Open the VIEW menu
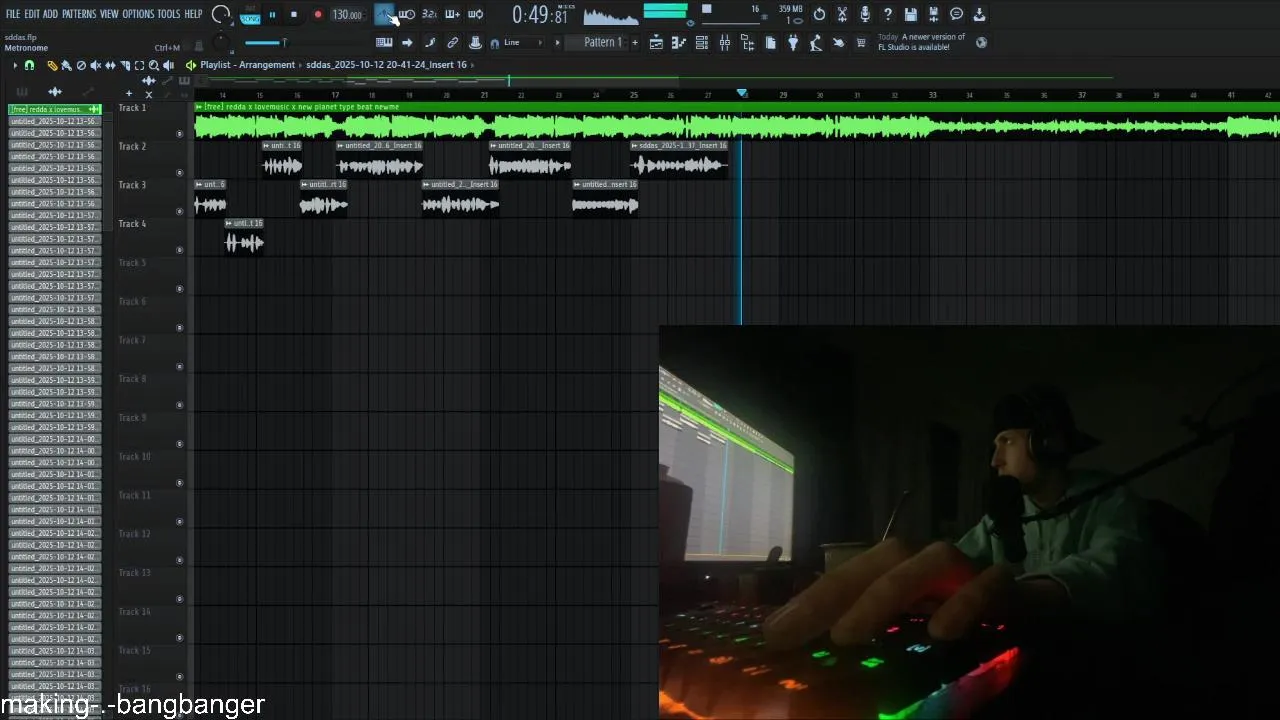This screenshot has height=720, width=1280. [109, 14]
